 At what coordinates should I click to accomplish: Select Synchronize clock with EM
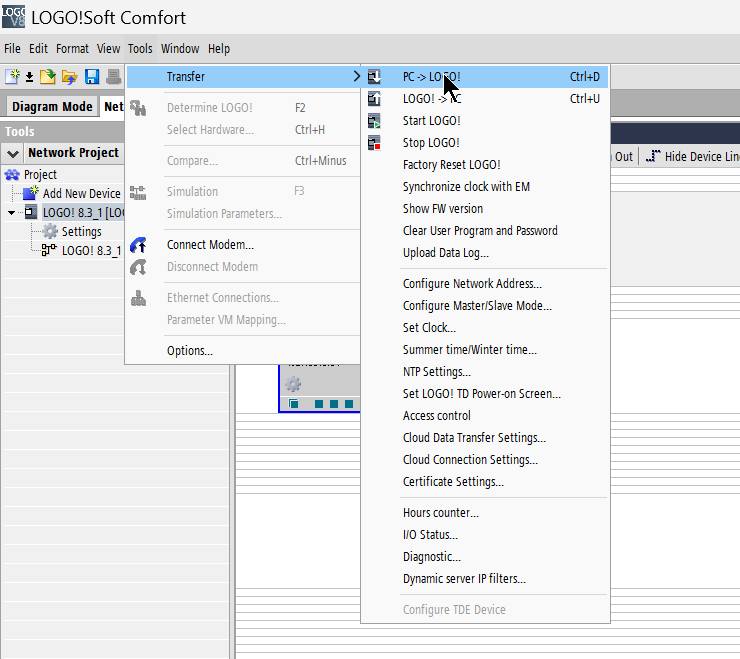(x=485, y=187)
